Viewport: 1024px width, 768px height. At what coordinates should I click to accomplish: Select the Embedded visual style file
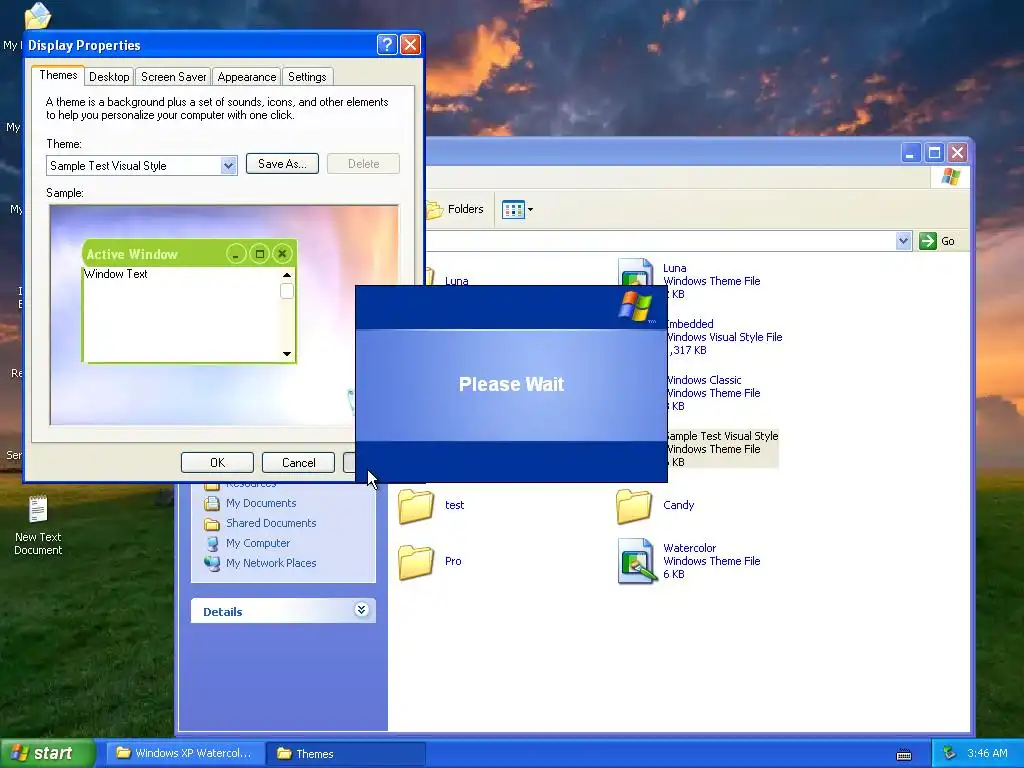pyautogui.click(x=724, y=337)
